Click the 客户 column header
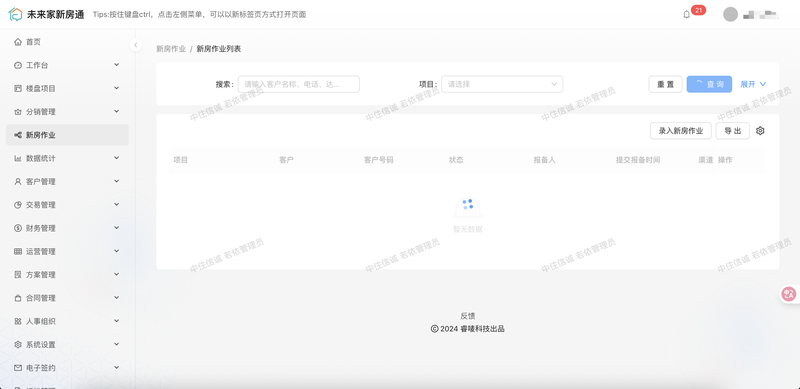 tap(286, 160)
